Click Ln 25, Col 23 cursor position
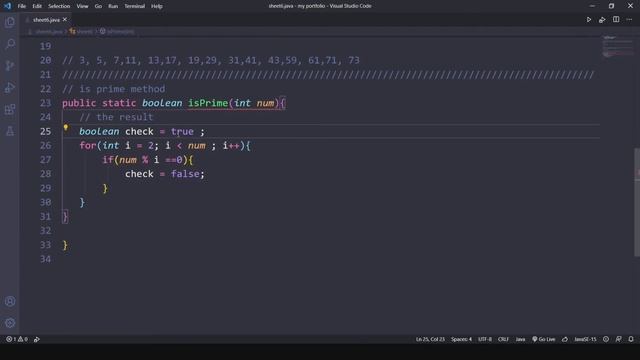Viewport: 640px width, 360px height. pyautogui.click(x=430, y=339)
